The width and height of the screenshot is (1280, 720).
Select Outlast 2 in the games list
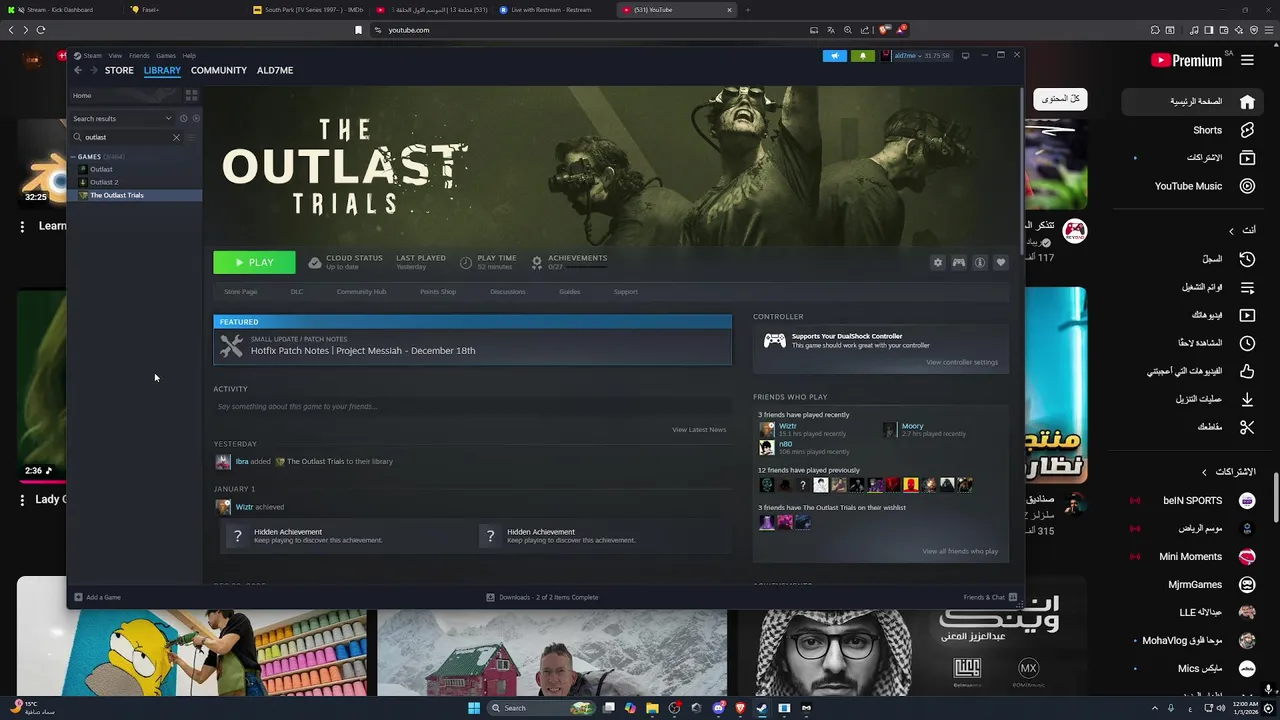tap(103, 182)
